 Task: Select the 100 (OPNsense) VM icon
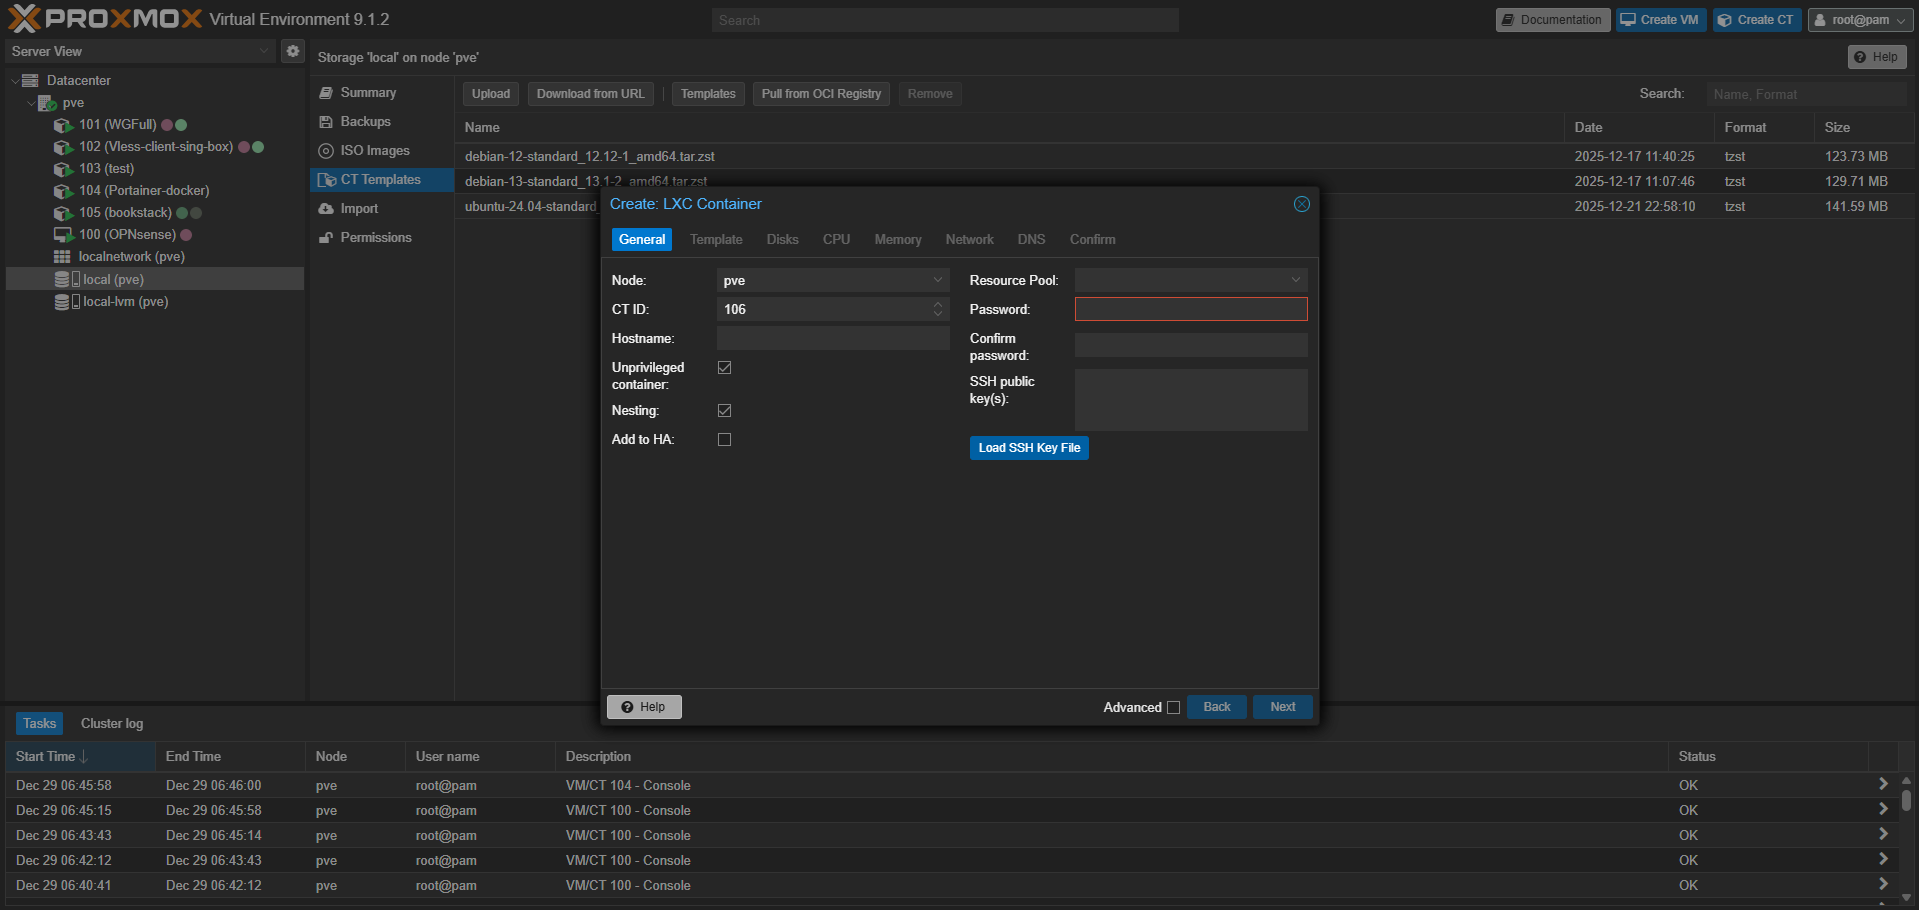click(x=63, y=235)
